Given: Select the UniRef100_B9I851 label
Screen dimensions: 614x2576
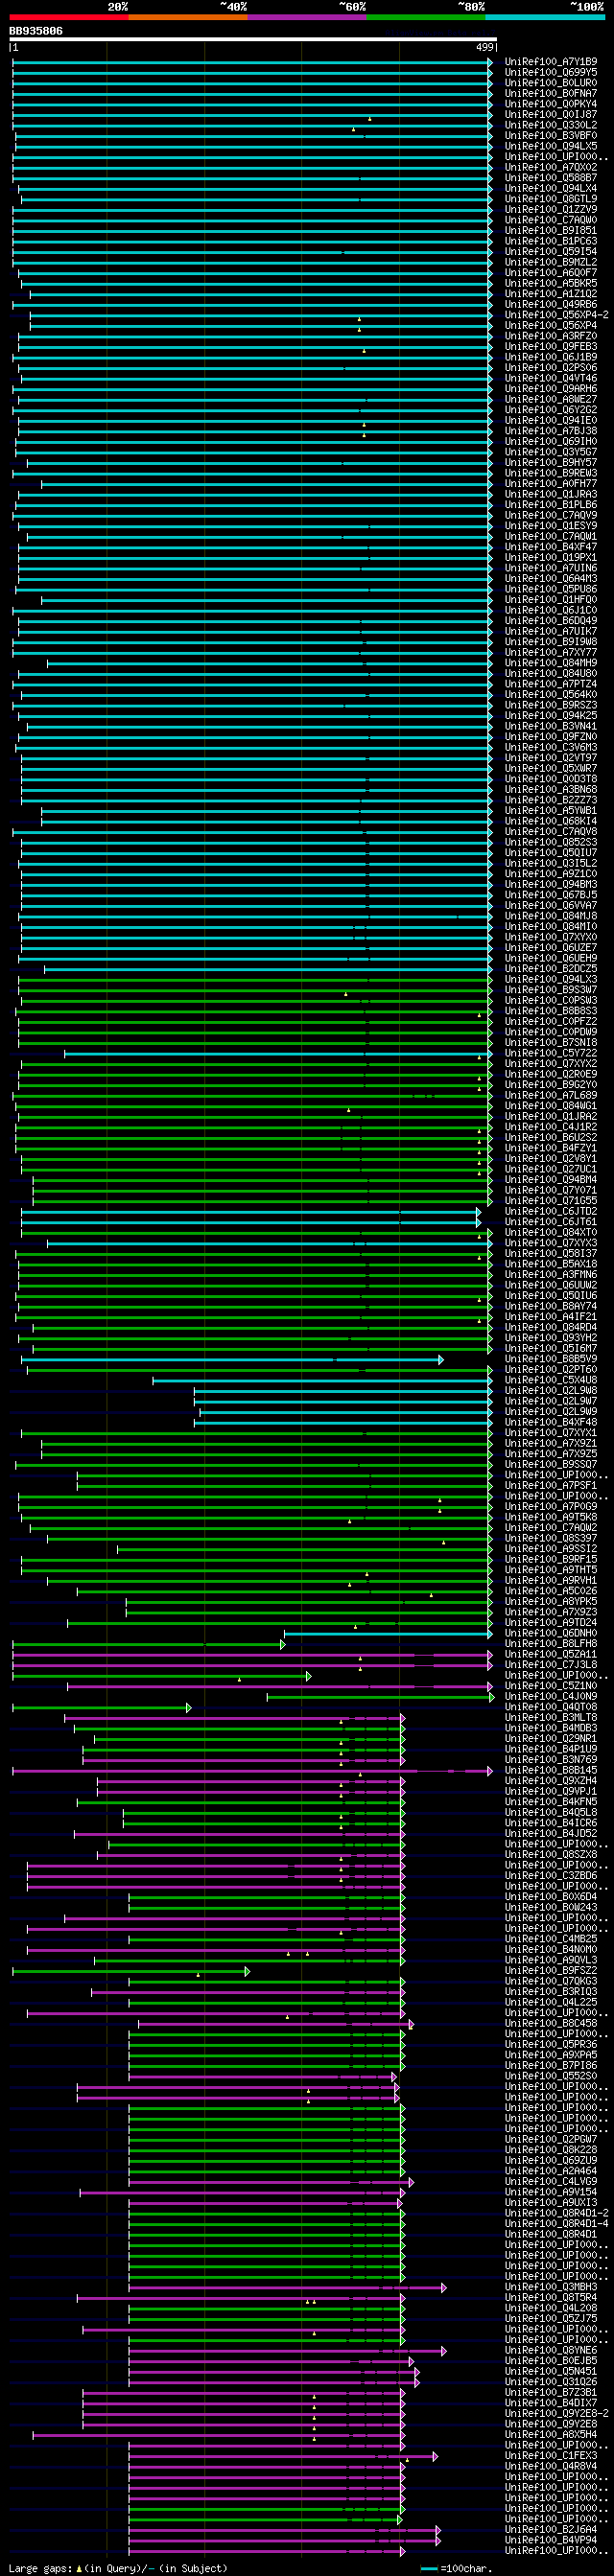Looking at the screenshot, I should (x=551, y=230).
